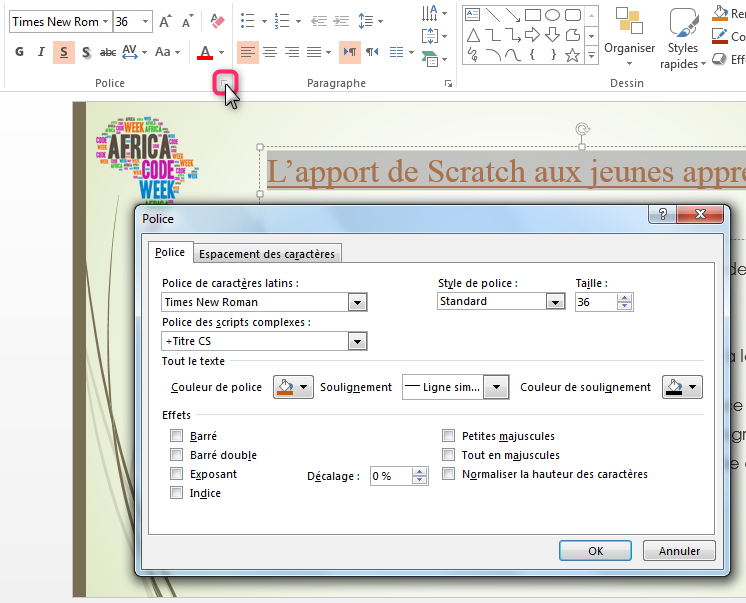Click the dialog help question mark
The height and width of the screenshot is (603, 746).
[662, 214]
